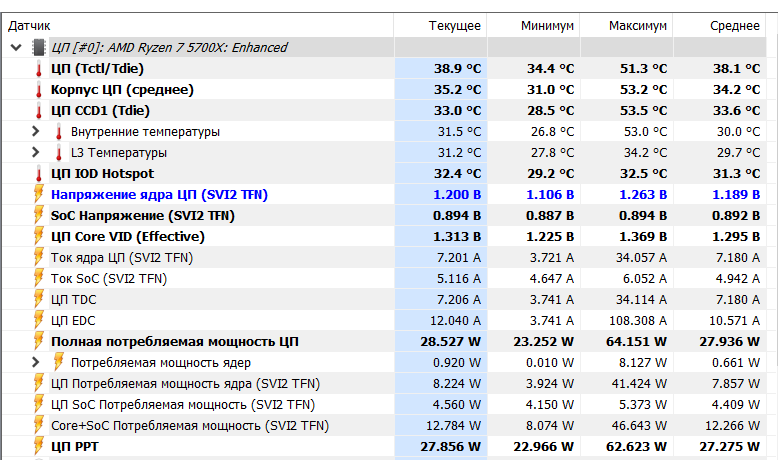Click lightning icon next to ЦП TDC
The image size is (778, 460).
tap(38, 299)
